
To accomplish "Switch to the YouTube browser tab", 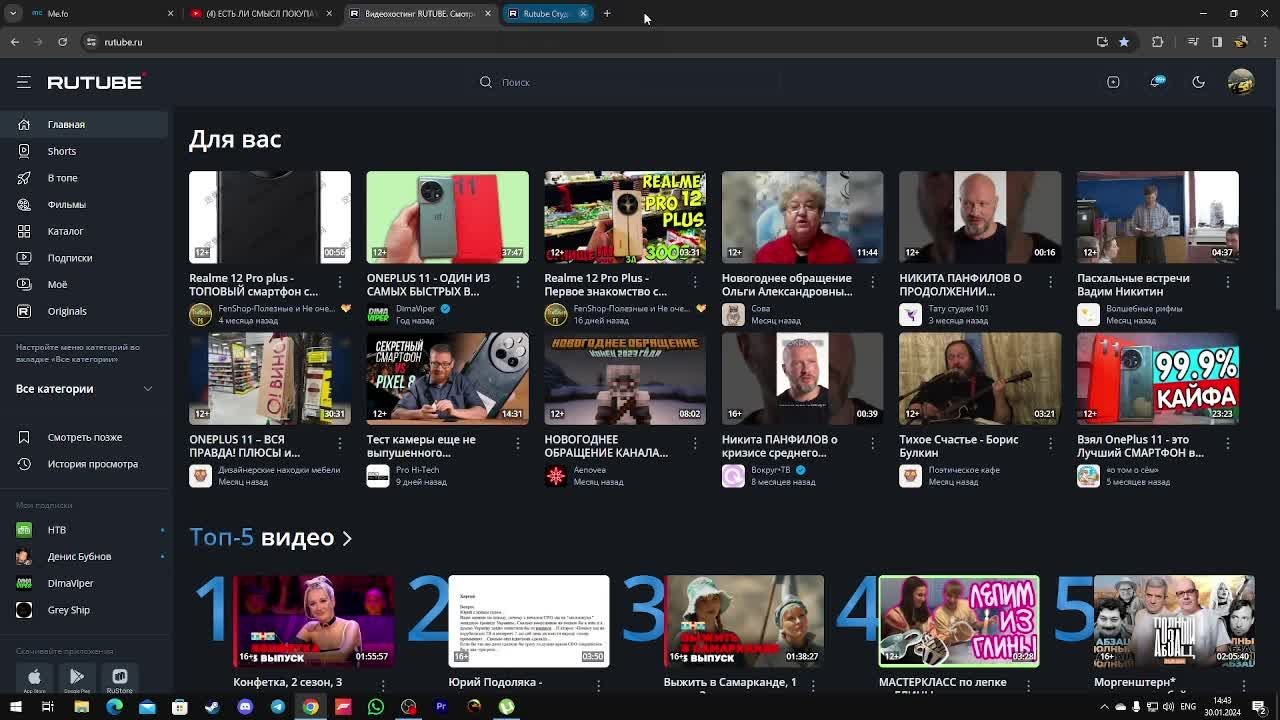I will (x=262, y=13).
